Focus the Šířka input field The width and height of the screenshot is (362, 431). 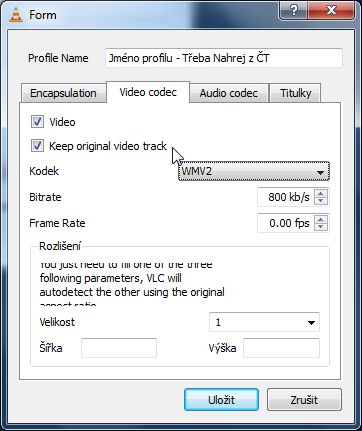[119, 348]
